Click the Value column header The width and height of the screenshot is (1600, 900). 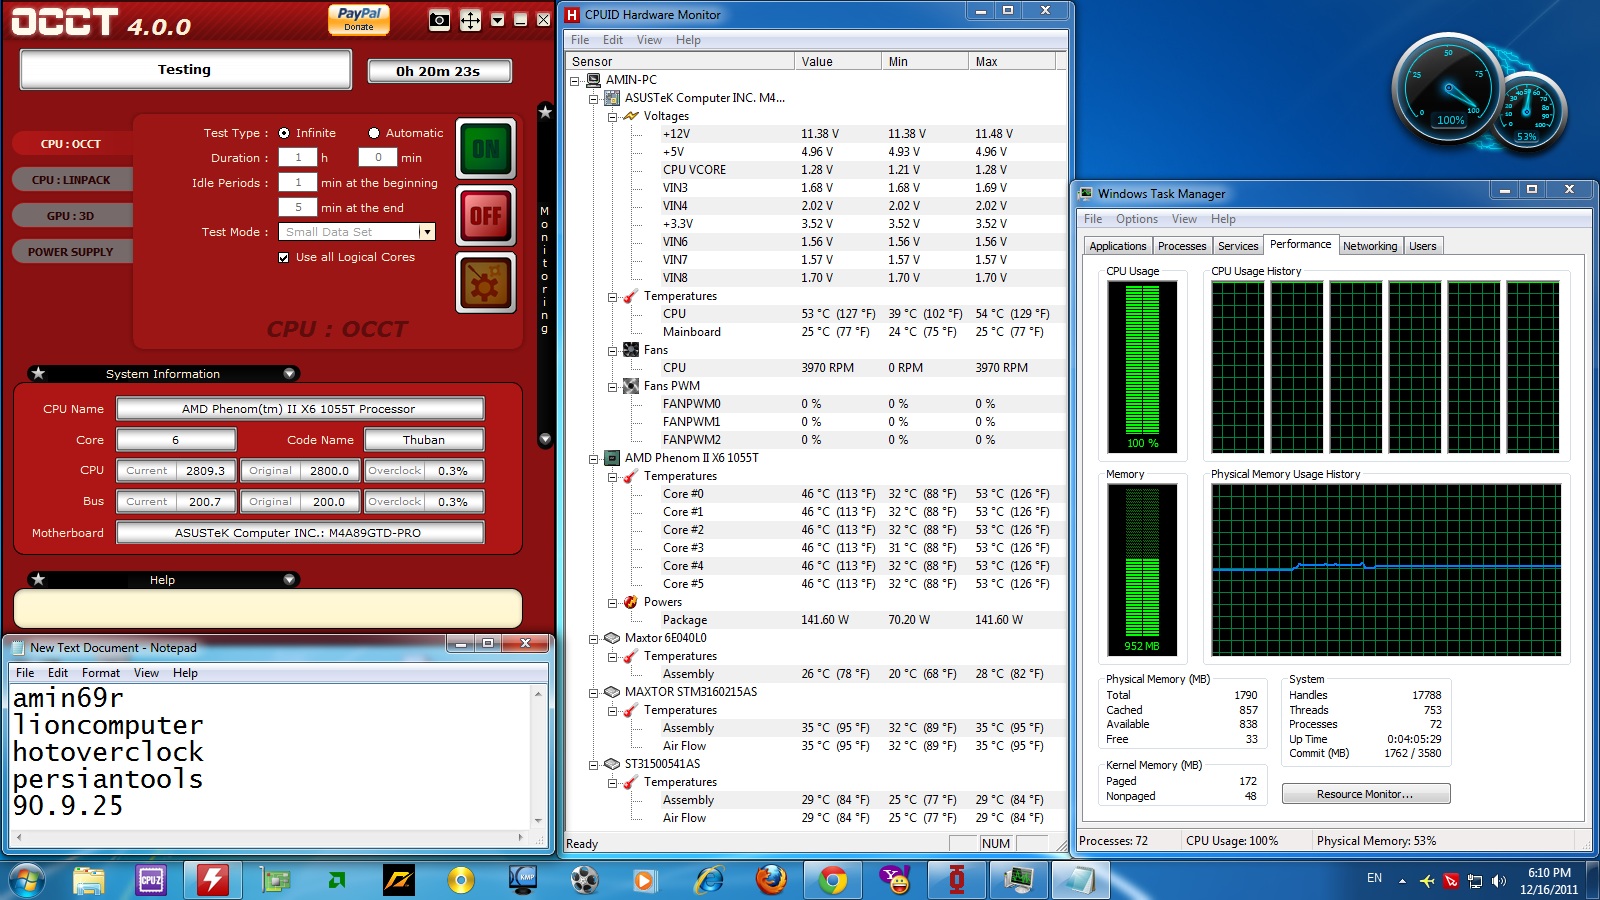pos(837,62)
